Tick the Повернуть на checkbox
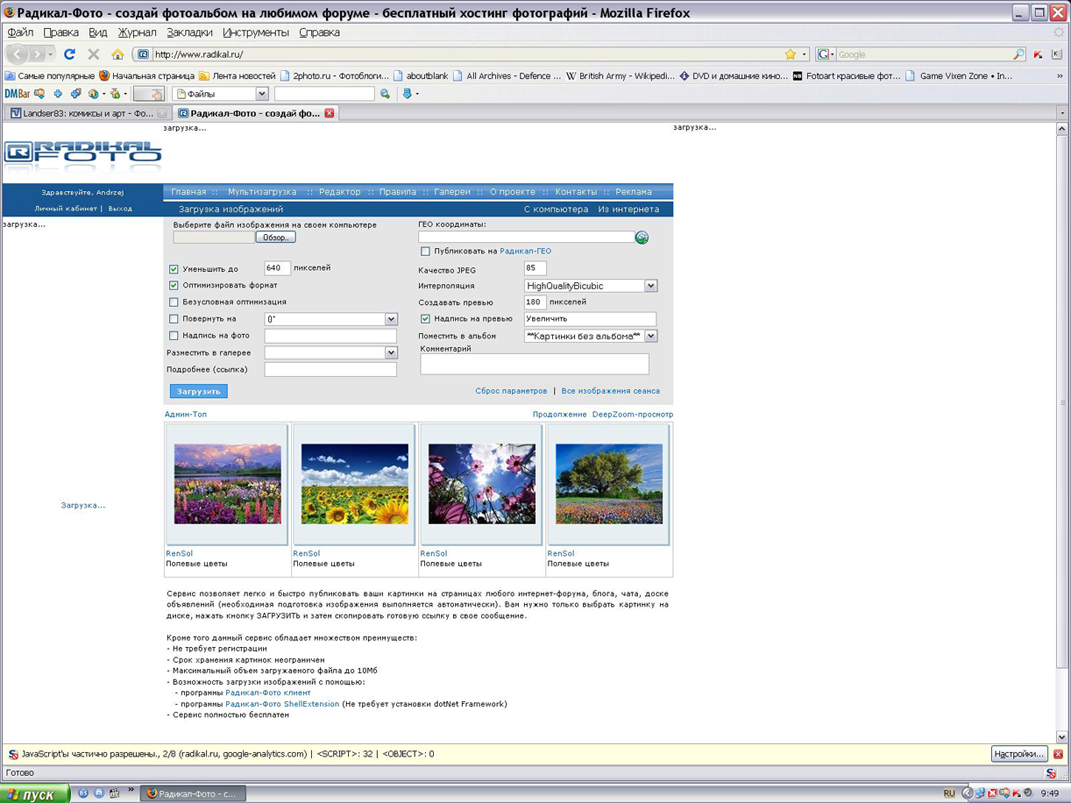The image size is (1071, 803). point(173,319)
